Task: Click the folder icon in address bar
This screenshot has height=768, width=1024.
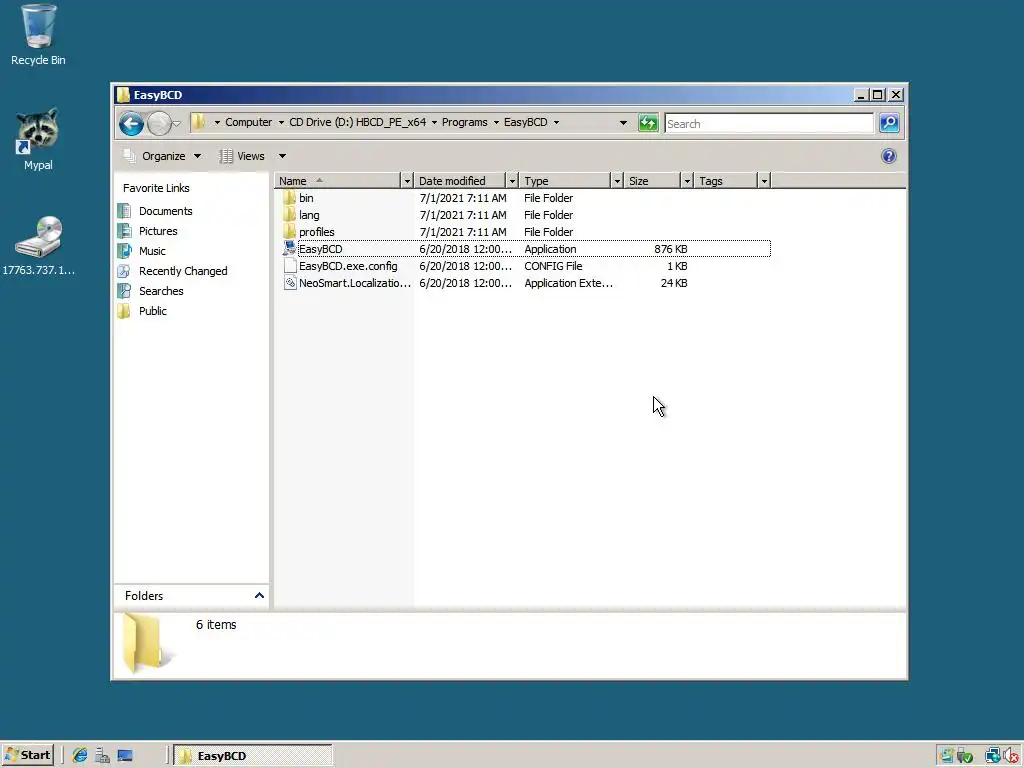Action: [199, 122]
